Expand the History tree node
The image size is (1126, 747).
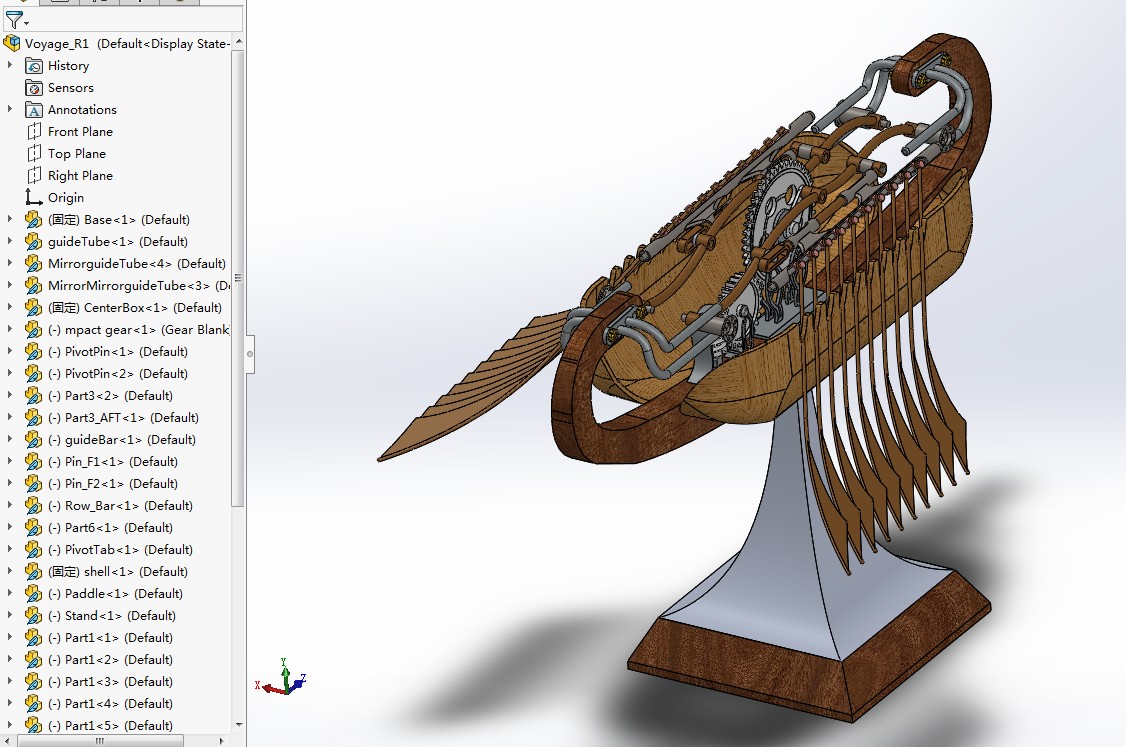click(x=10, y=66)
